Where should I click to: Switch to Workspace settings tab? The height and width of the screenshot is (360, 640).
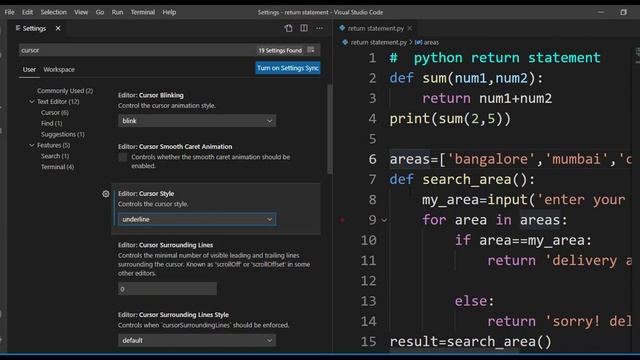(x=59, y=69)
